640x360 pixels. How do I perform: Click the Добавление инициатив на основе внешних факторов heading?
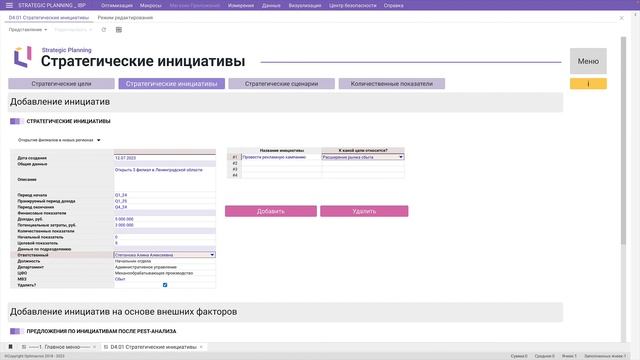click(x=123, y=312)
